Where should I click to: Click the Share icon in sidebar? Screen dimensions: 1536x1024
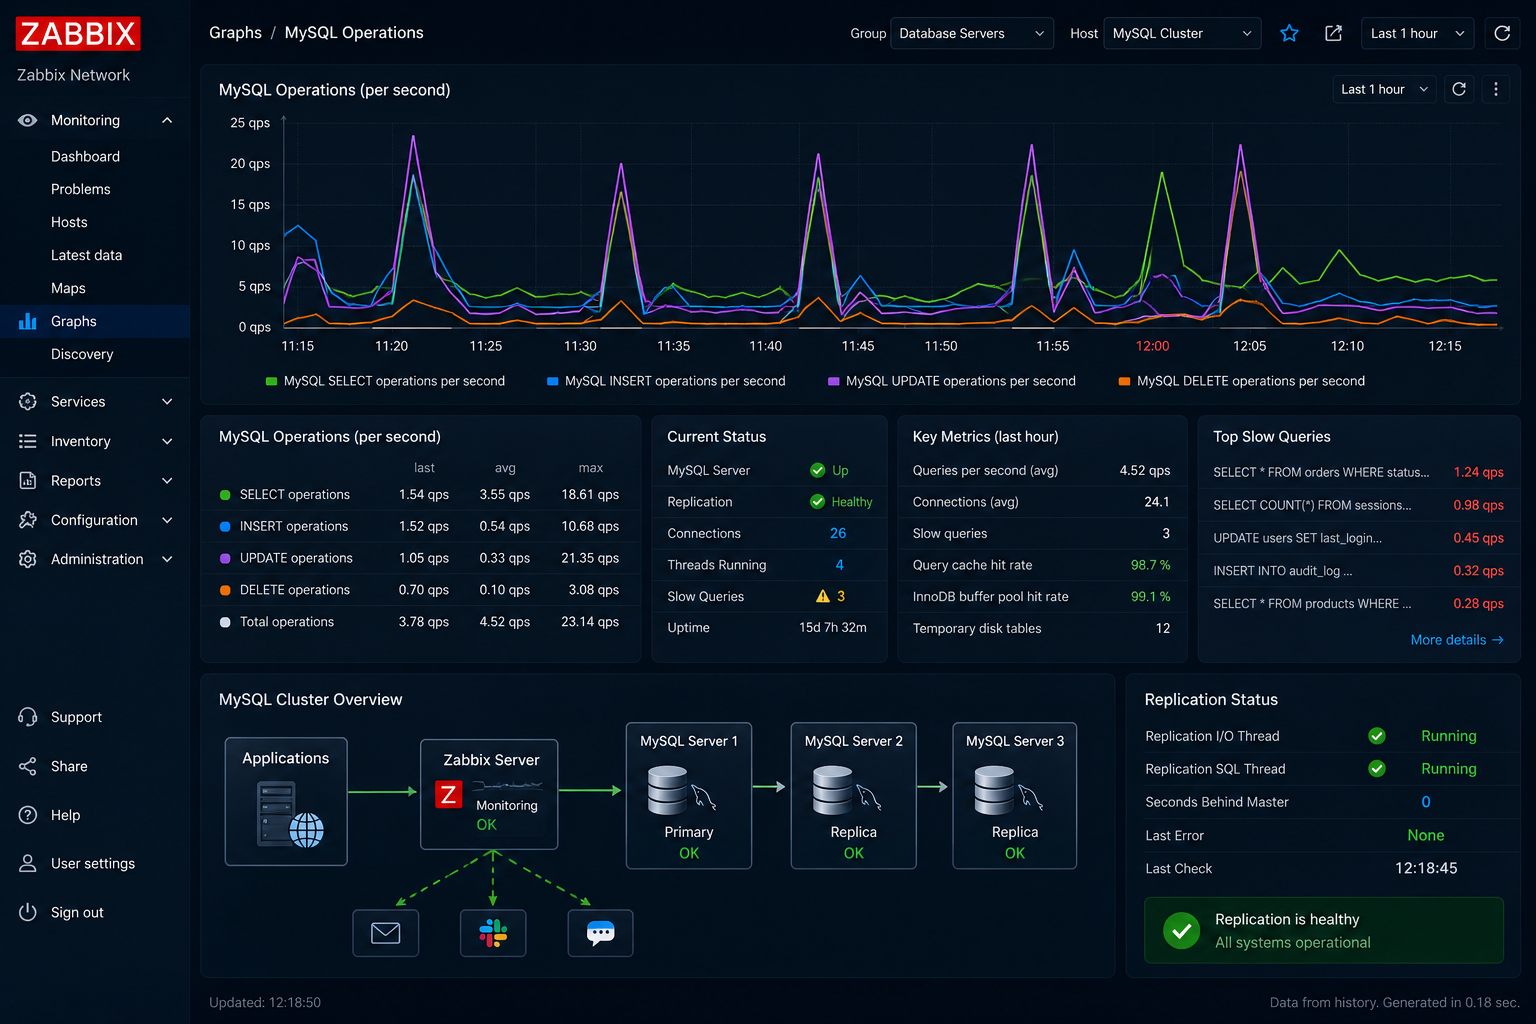[x=28, y=766]
